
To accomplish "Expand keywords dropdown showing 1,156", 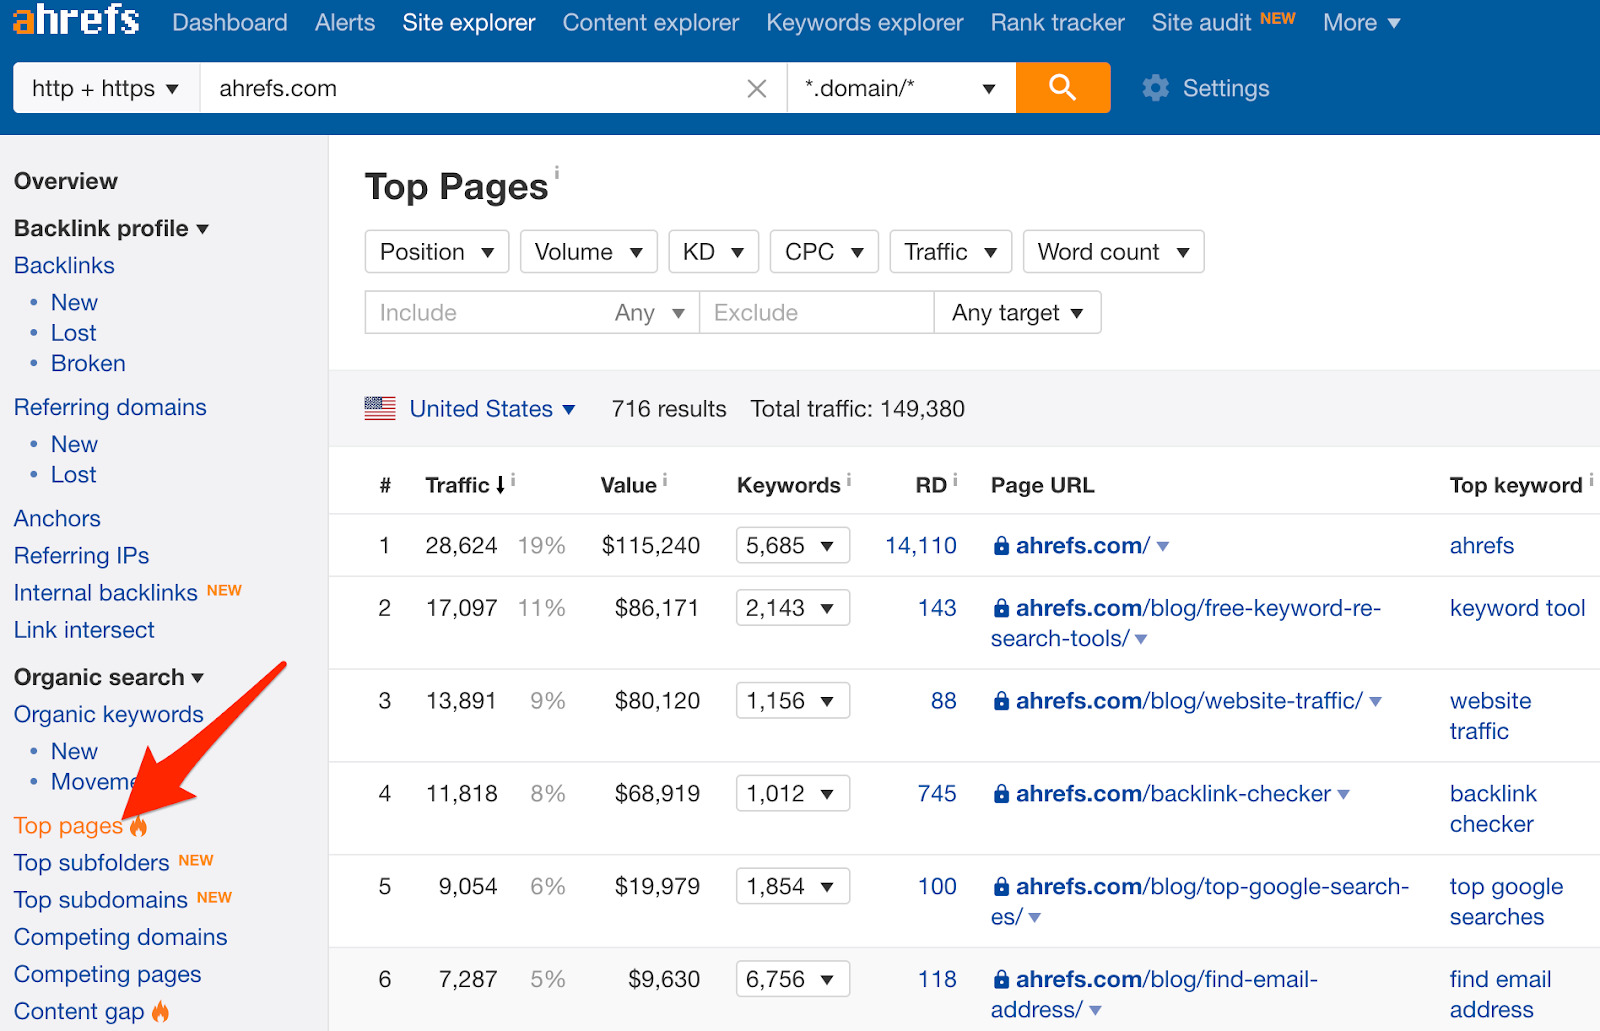I will [x=793, y=701].
